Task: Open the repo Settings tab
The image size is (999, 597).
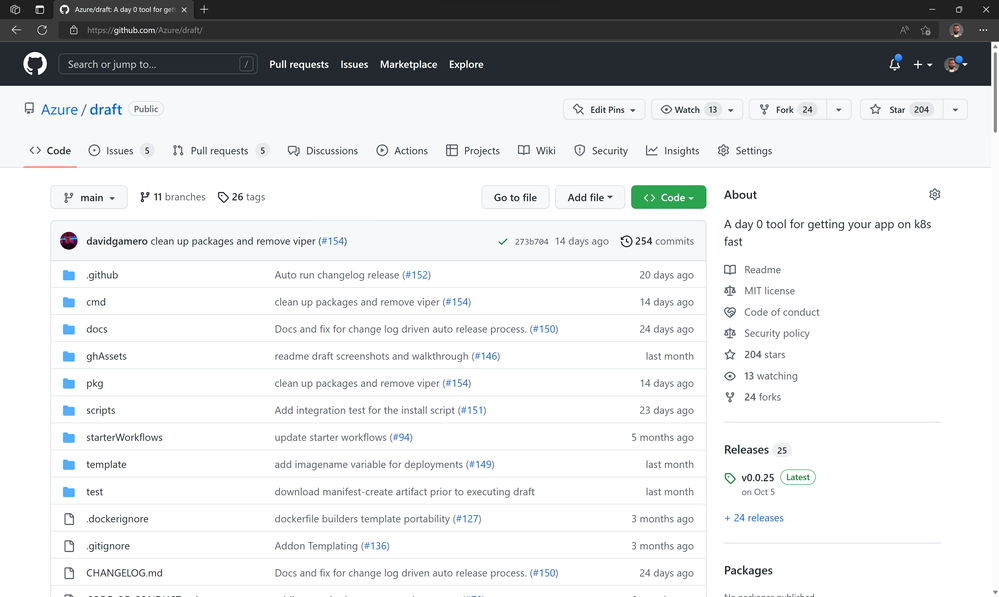Action: click(x=744, y=151)
